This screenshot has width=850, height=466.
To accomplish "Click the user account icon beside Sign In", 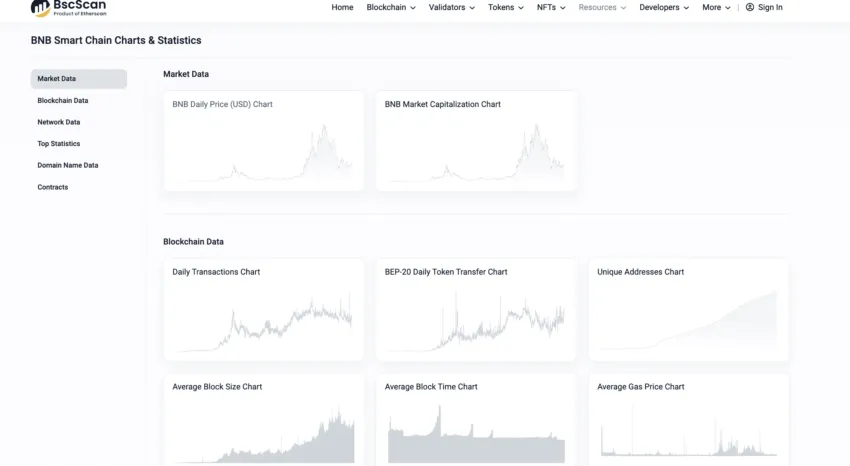I will coord(750,7).
